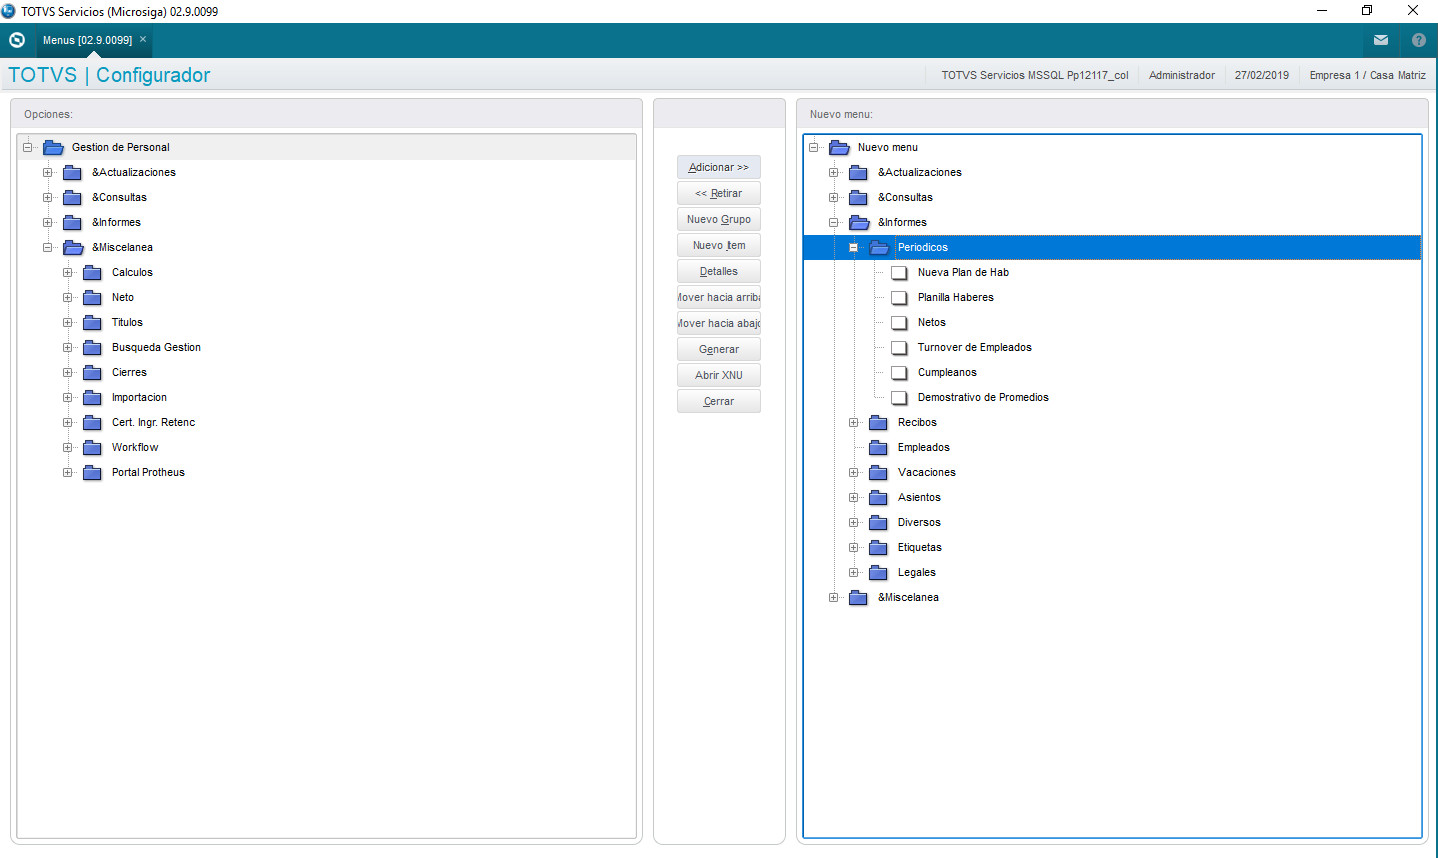Click the Busqueda Gestion folder icon

[x=92, y=347]
